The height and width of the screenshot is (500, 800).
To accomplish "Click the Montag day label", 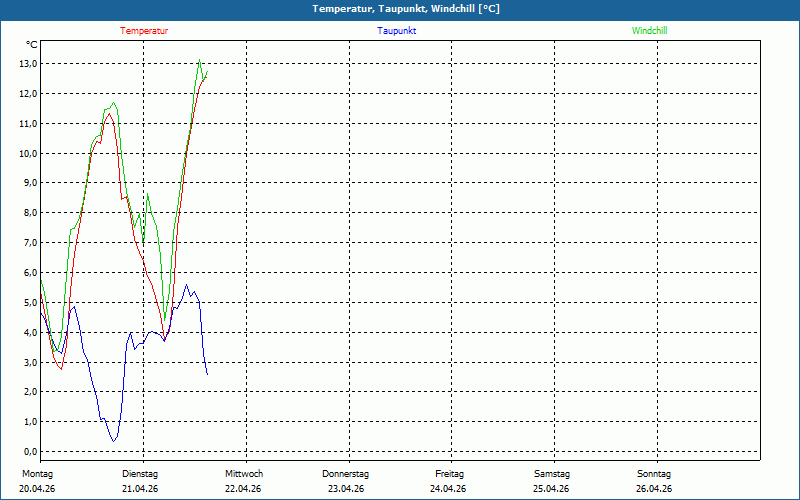I will tap(37, 474).
